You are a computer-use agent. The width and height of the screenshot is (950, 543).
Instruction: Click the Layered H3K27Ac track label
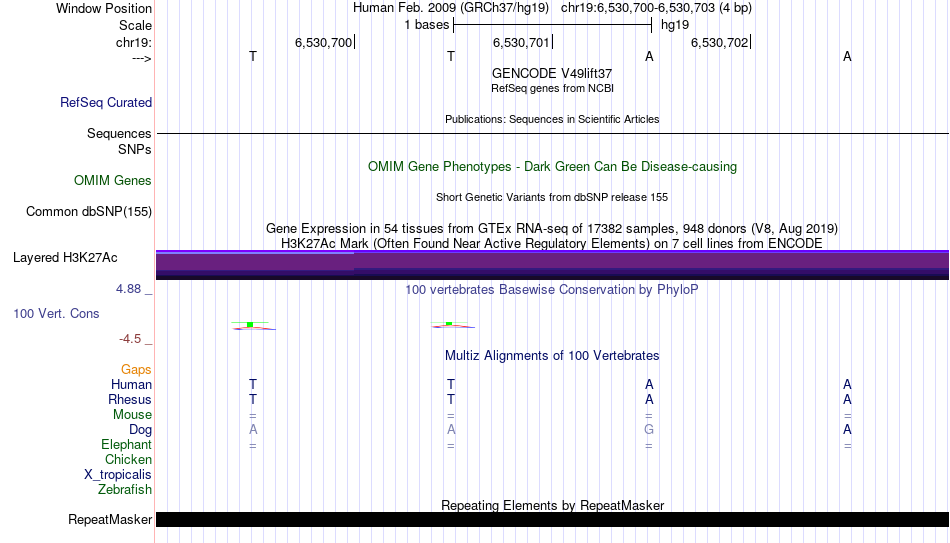click(65, 258)
